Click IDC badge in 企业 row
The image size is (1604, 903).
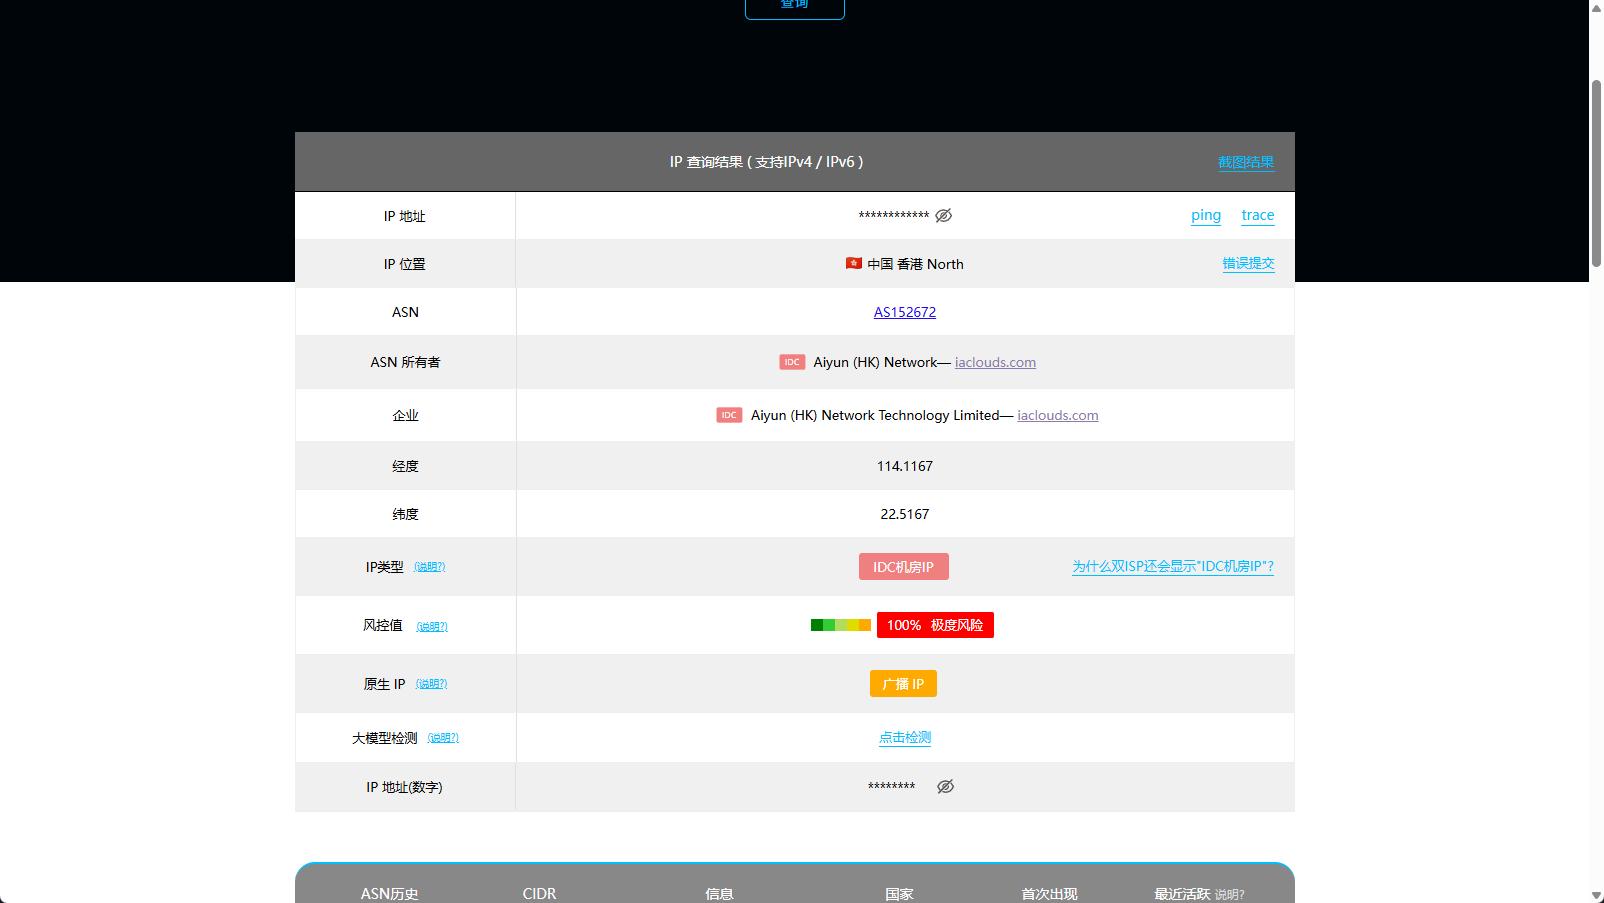[x=729, y=415]
